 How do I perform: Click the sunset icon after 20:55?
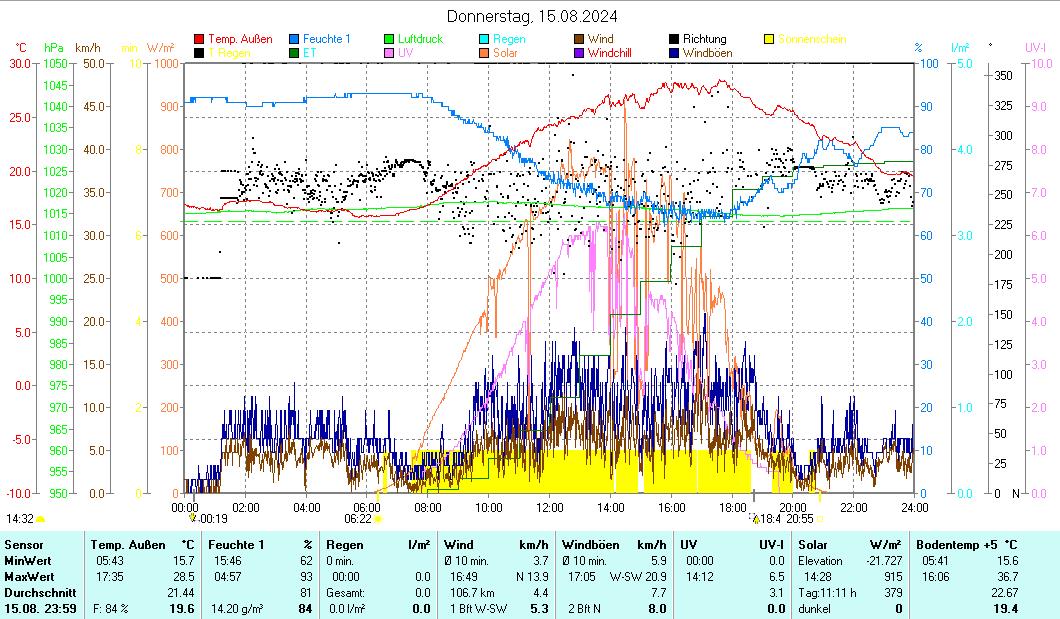point(819,519)
